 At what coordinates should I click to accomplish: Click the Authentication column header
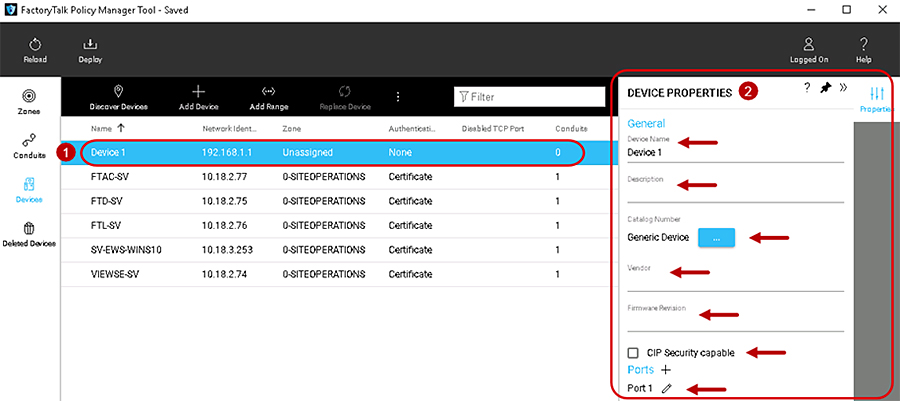pos(412,129)
